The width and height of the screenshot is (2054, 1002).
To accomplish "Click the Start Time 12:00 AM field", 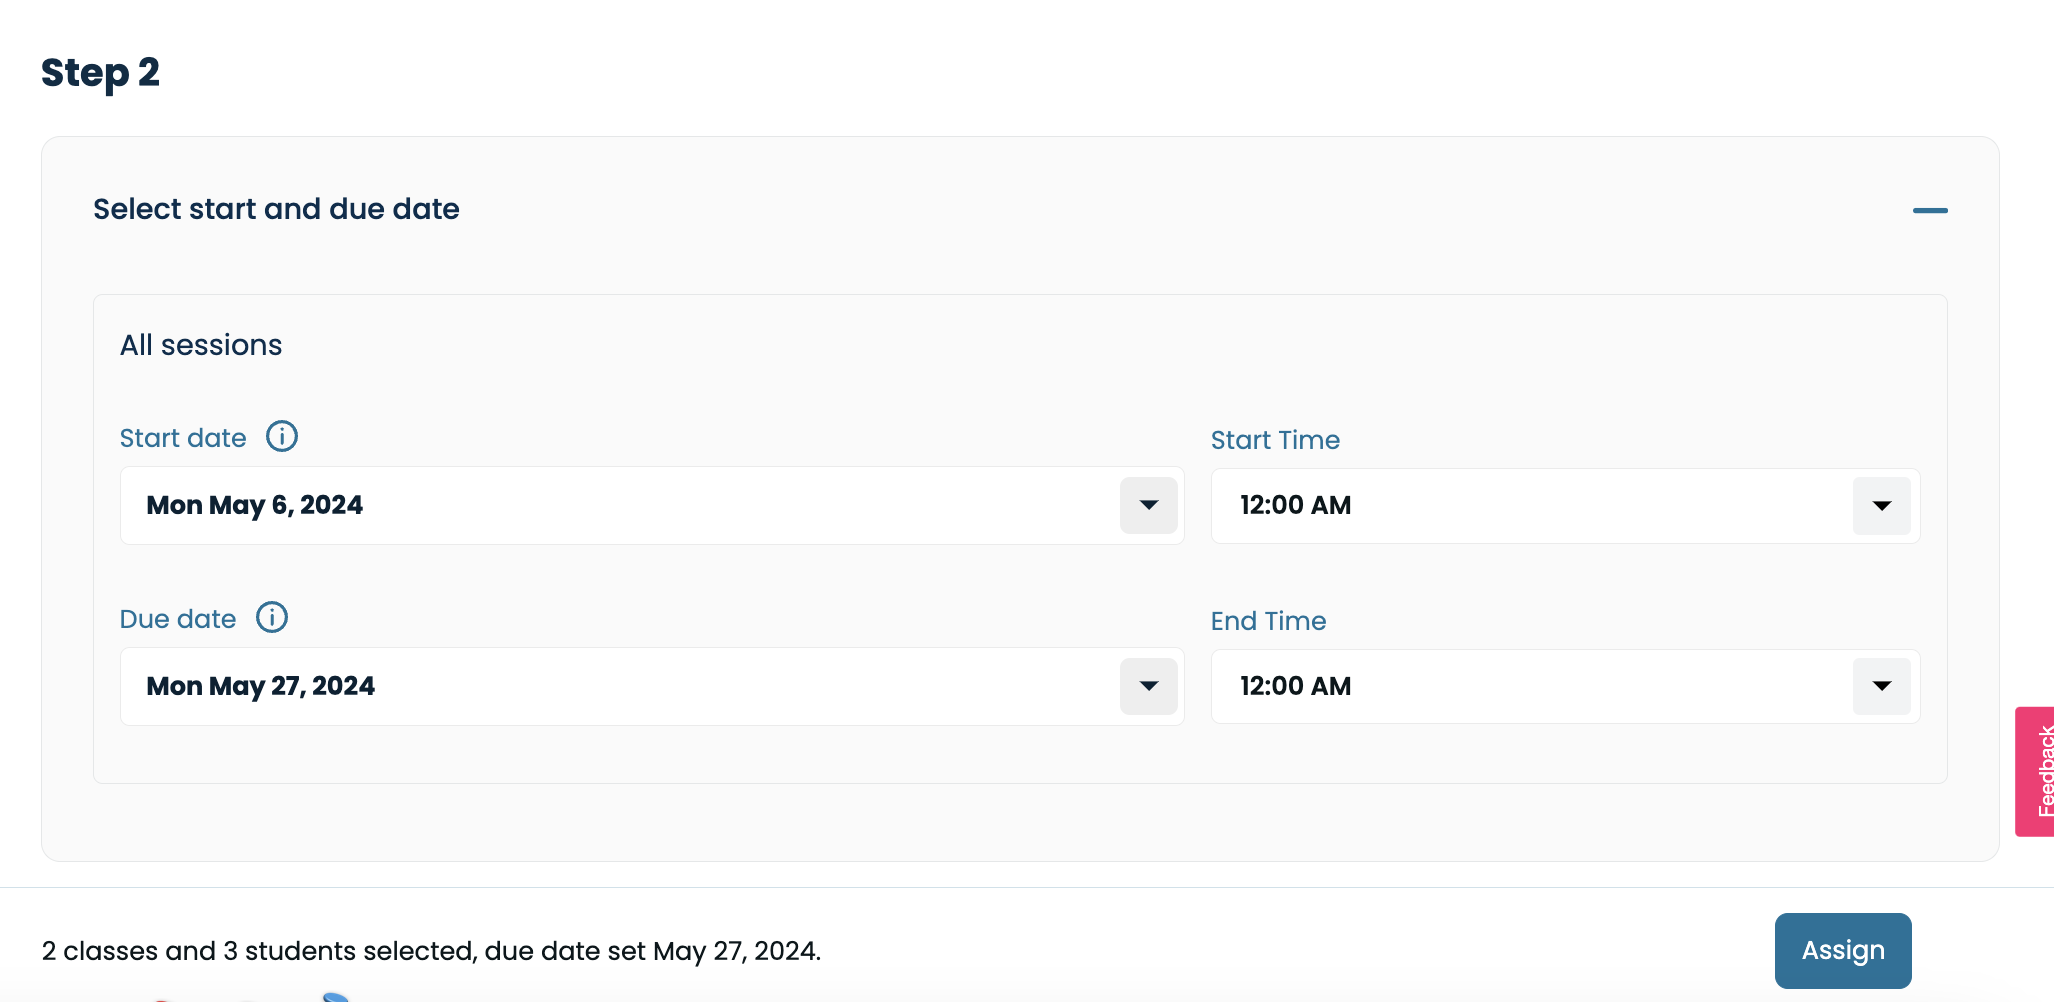I will click(1565, 506).
